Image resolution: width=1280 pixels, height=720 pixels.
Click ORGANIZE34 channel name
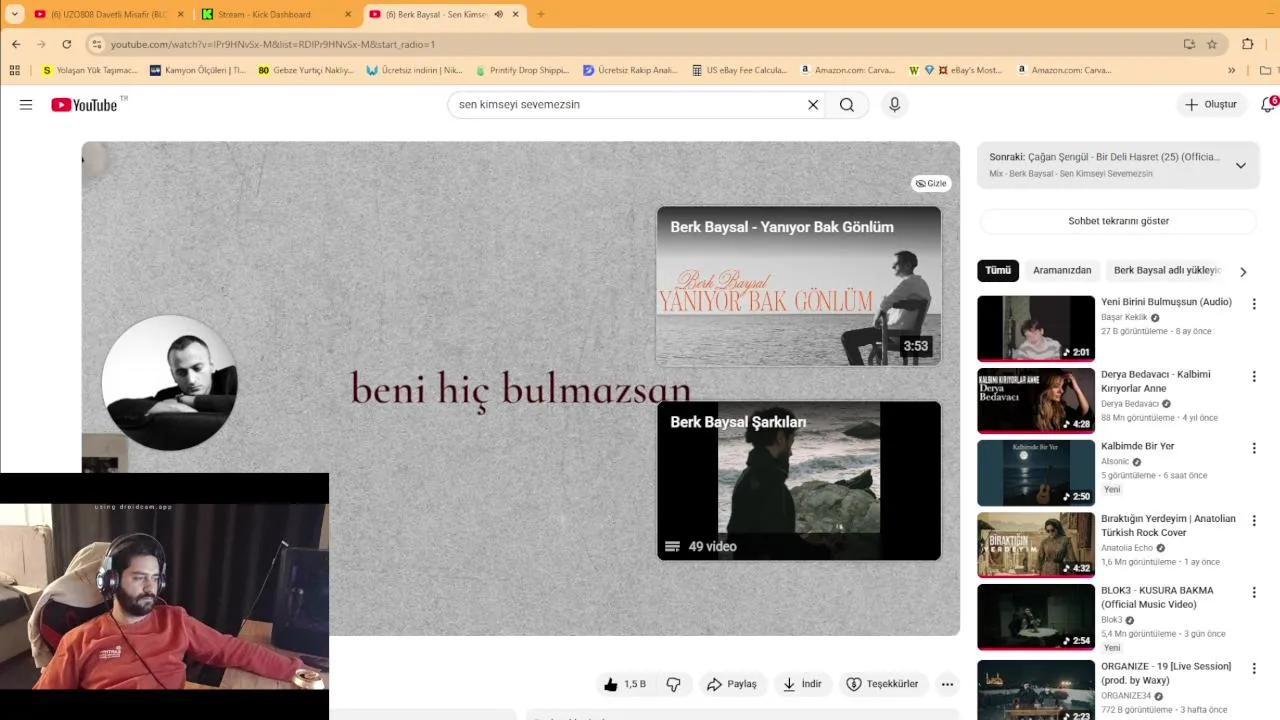[1125, 696]
